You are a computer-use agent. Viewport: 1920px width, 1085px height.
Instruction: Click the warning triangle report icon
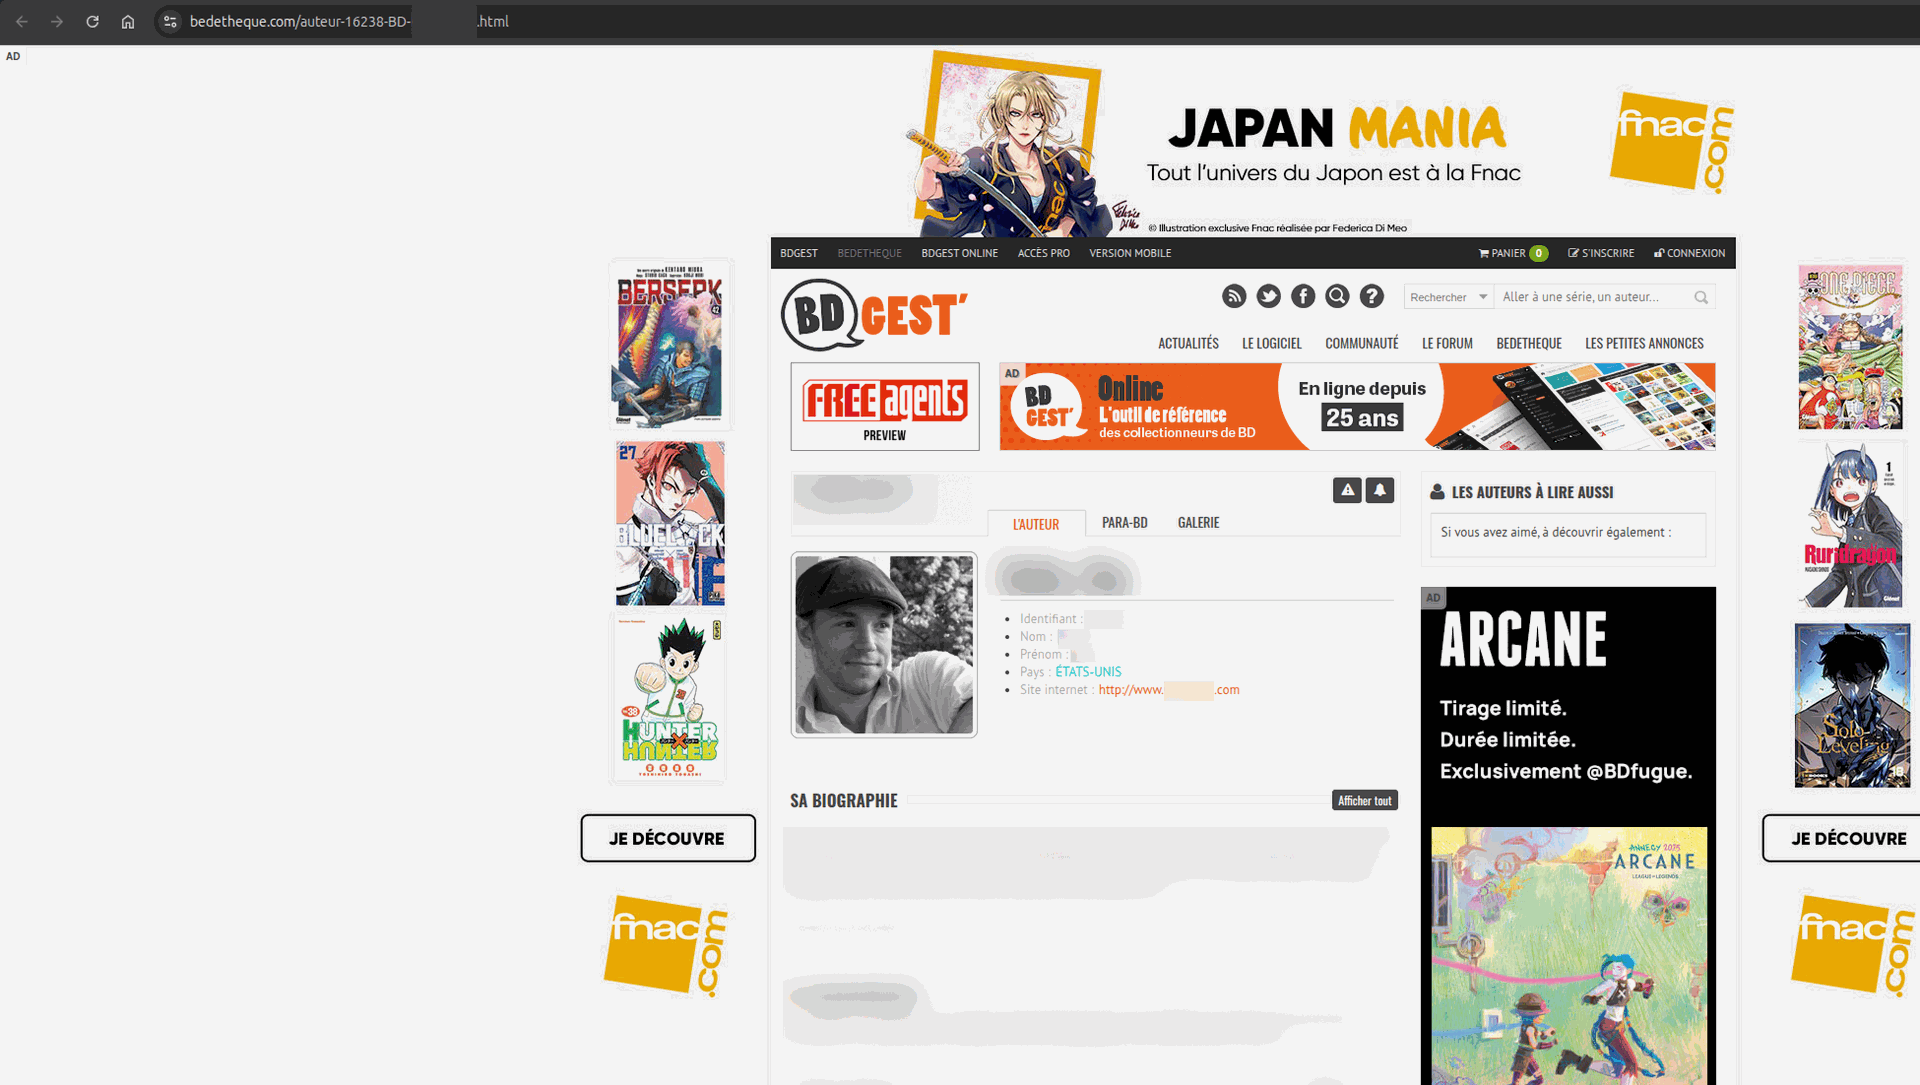pos(1347,490)
